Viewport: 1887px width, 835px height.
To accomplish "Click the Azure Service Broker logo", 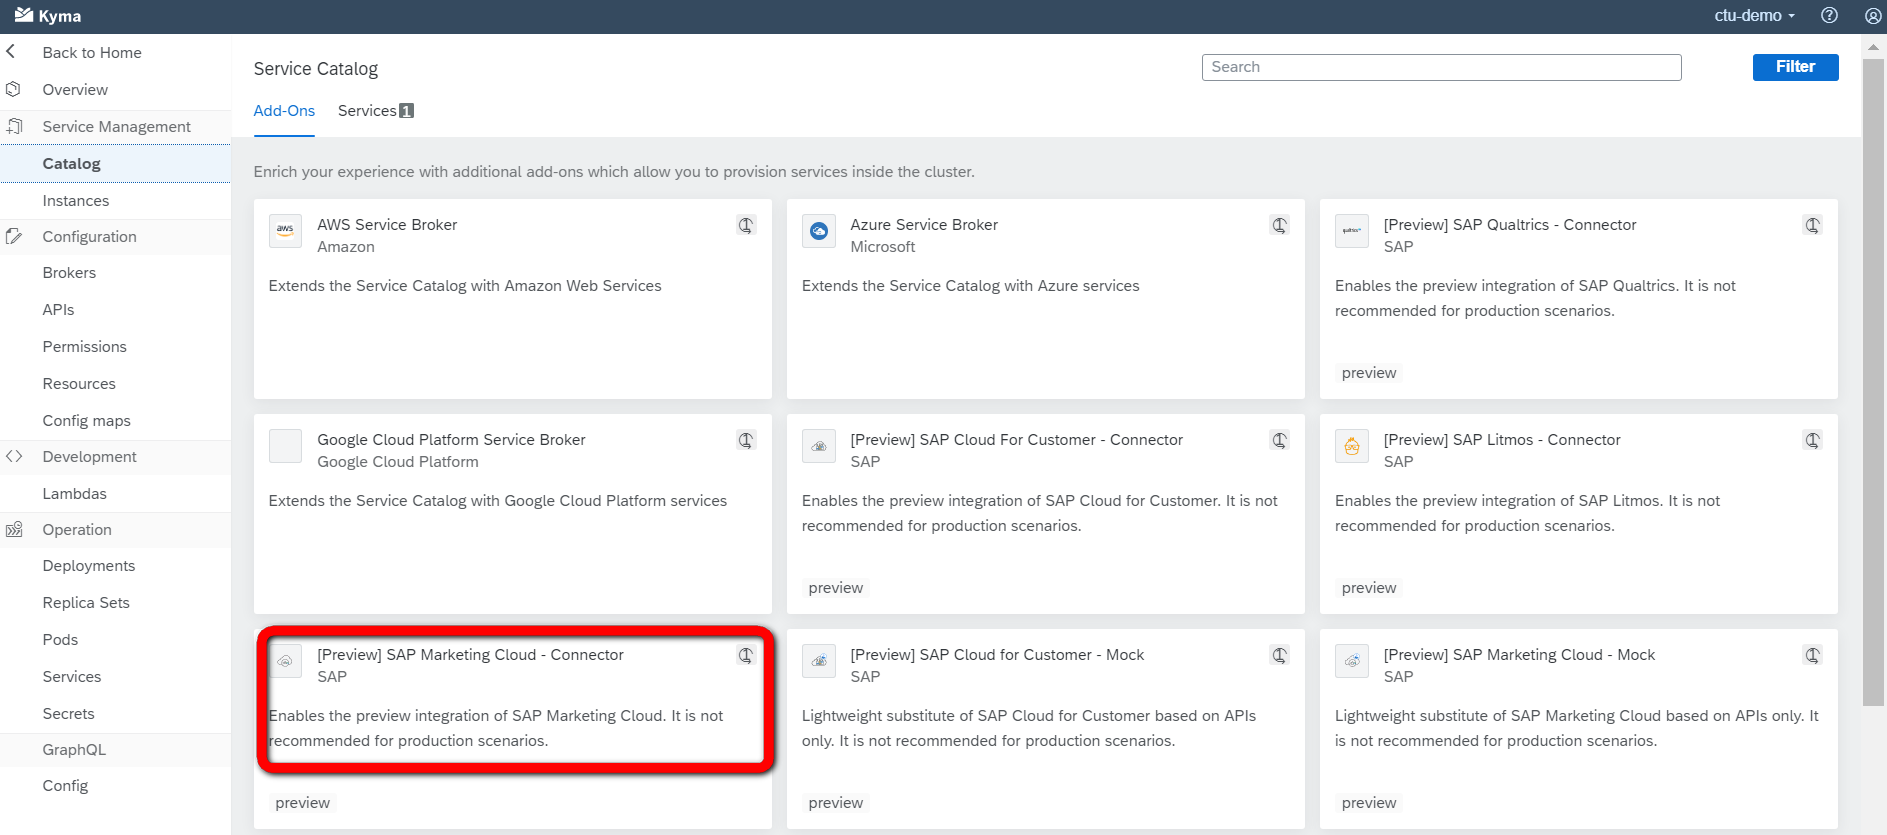I will (818, 231).
